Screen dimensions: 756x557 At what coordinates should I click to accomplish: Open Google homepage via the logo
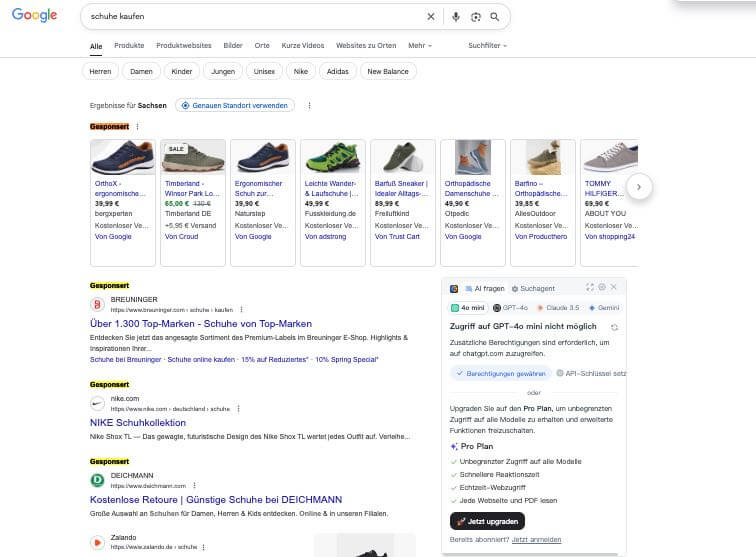pos(34,15)
